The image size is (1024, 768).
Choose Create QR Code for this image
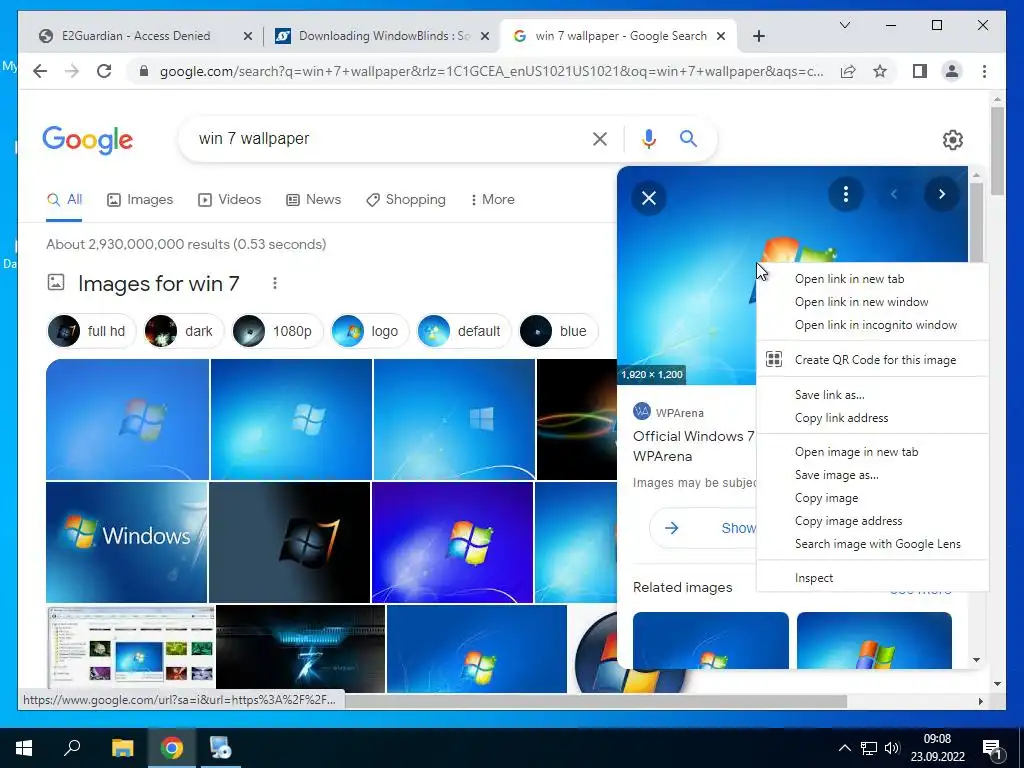coord(872,359)
